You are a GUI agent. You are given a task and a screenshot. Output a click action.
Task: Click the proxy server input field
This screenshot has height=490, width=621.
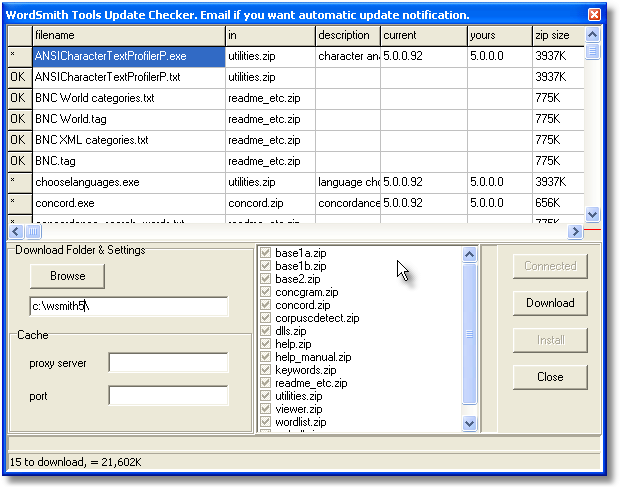pyautogui.click(x=168, y=362)
